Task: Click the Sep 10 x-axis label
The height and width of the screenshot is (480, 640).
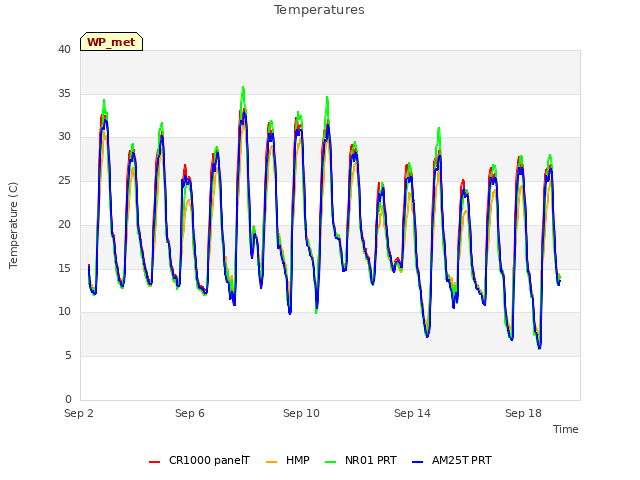Action: pos(301,413)
